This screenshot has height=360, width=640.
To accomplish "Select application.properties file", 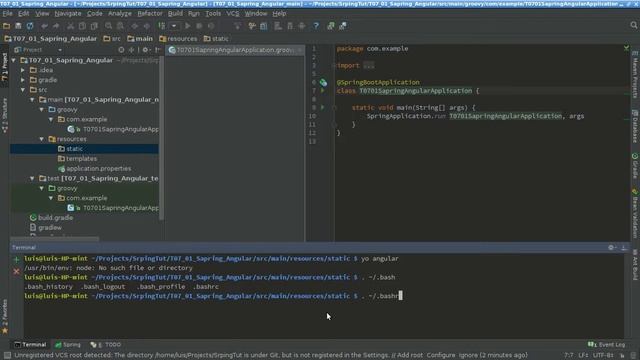I will tap(95, 169).
